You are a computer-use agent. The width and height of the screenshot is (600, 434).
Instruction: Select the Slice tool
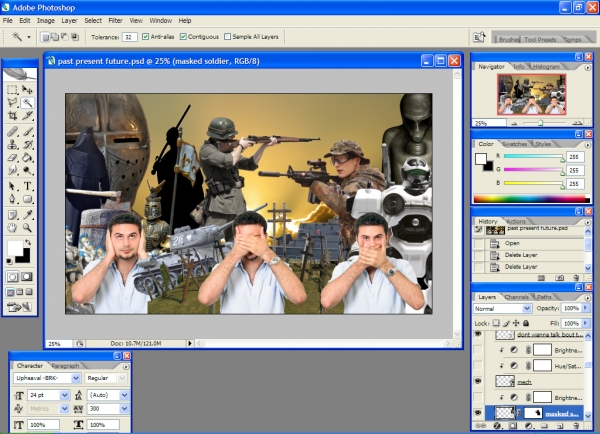click(27, 115)
